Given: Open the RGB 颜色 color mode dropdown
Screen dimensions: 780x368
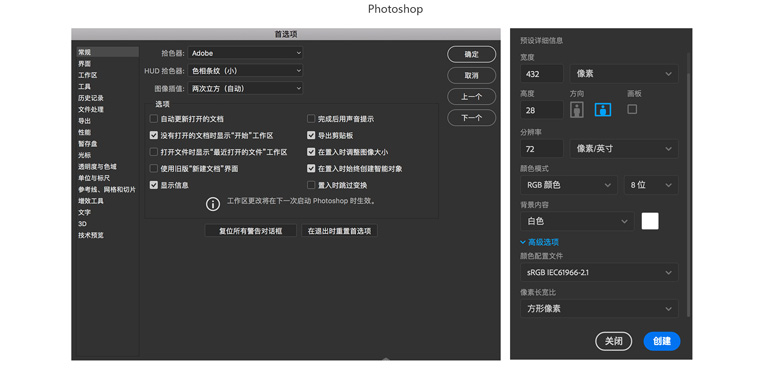Looking at the screenshot, I should click(x=569, y=185).
